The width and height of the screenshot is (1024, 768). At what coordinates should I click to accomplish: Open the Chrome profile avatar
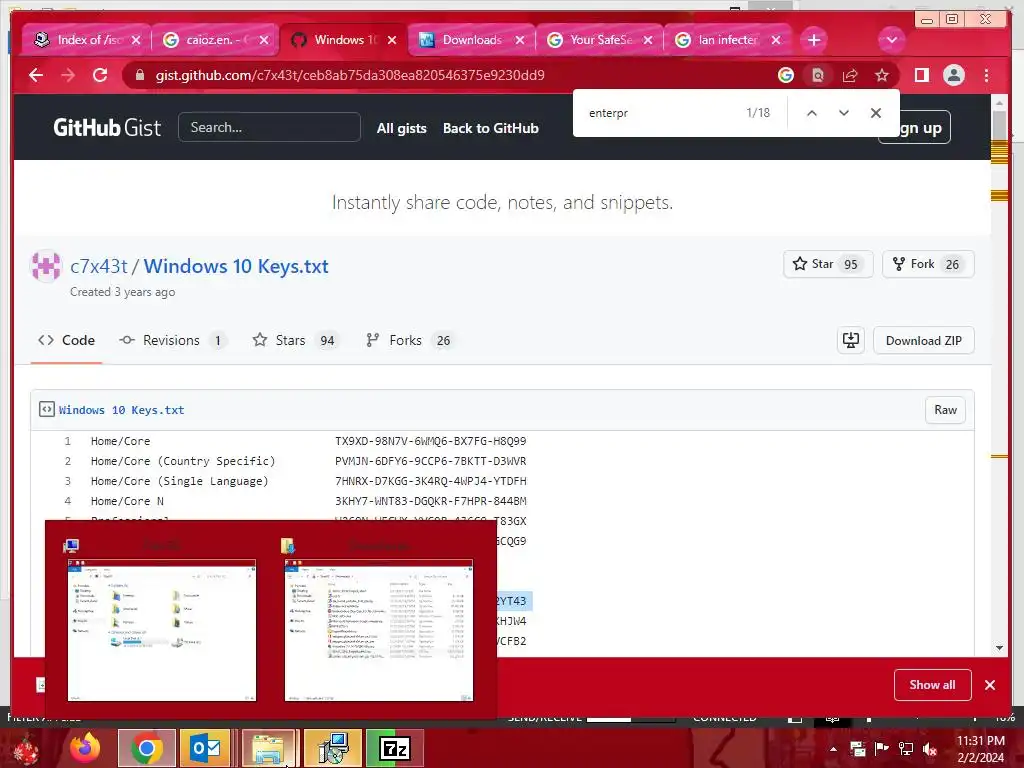point(953,75)
